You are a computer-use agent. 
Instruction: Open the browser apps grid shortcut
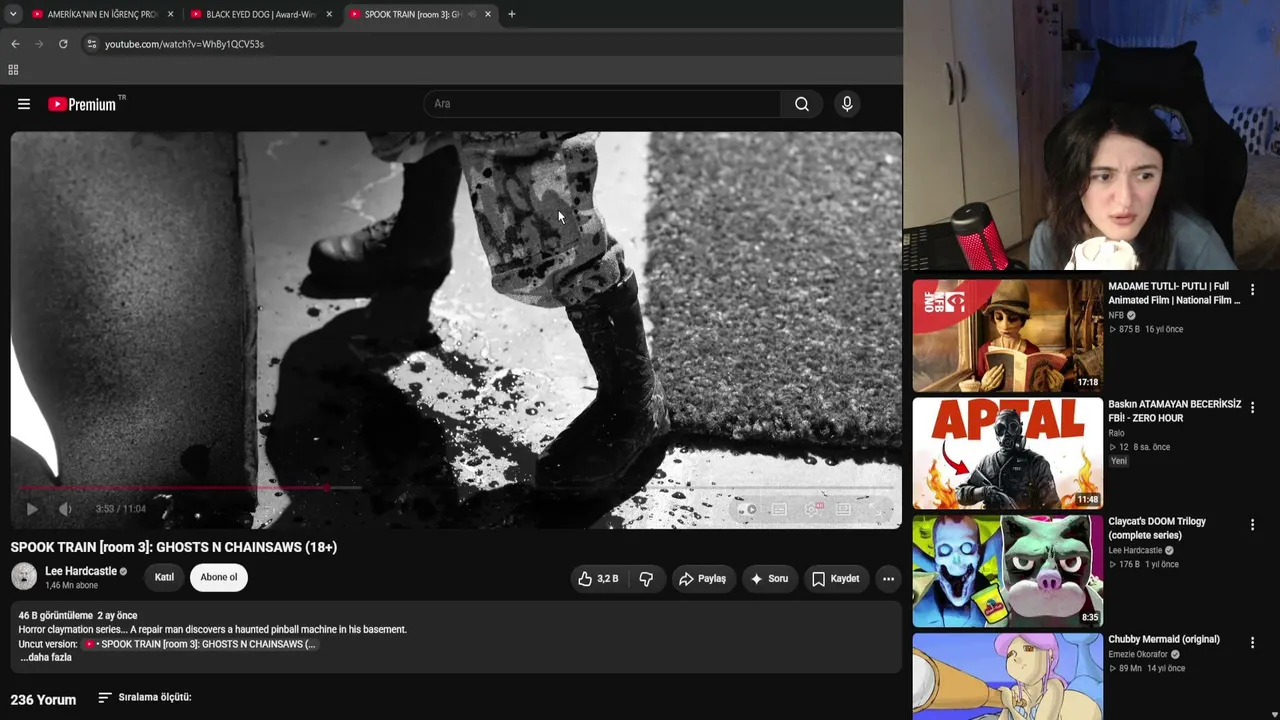(13, 70)
